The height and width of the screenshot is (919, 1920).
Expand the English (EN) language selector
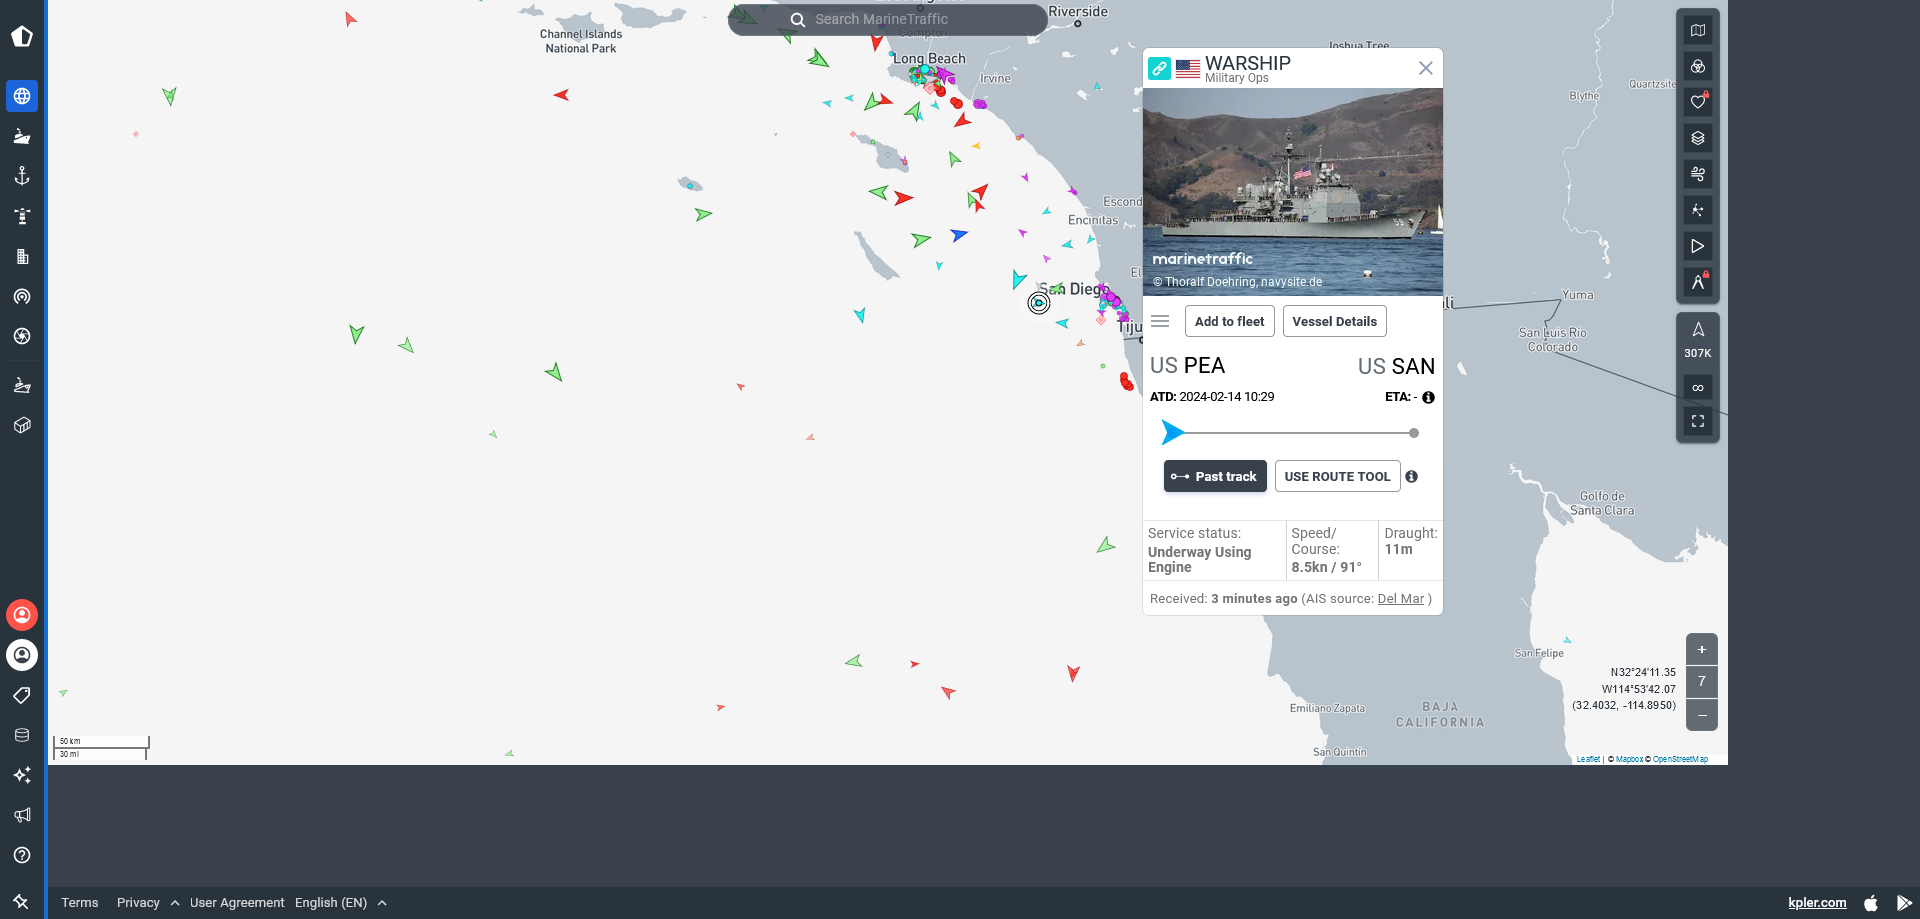[x=340, y=902]
